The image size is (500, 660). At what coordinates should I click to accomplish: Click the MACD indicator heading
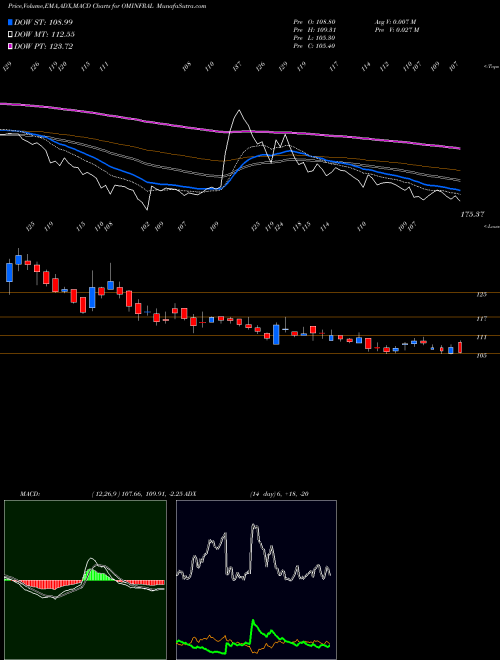pos(30,494)
